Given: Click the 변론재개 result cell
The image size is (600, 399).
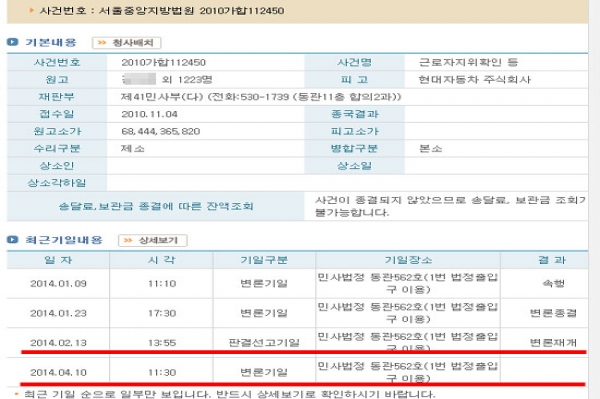Looking at the screenshot, I should (553, 342).
